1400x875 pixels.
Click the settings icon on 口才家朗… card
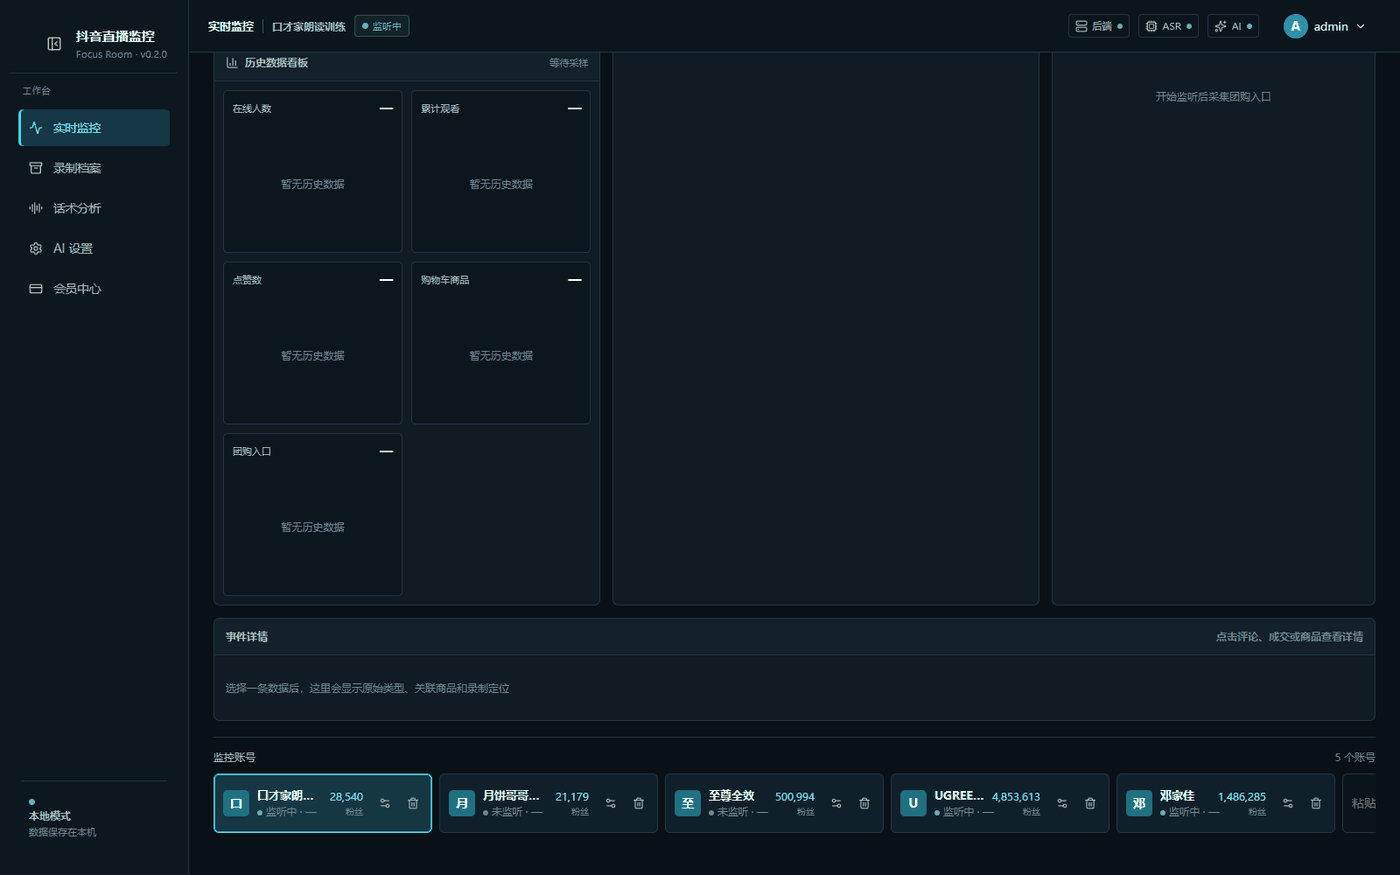click(385, 803)
